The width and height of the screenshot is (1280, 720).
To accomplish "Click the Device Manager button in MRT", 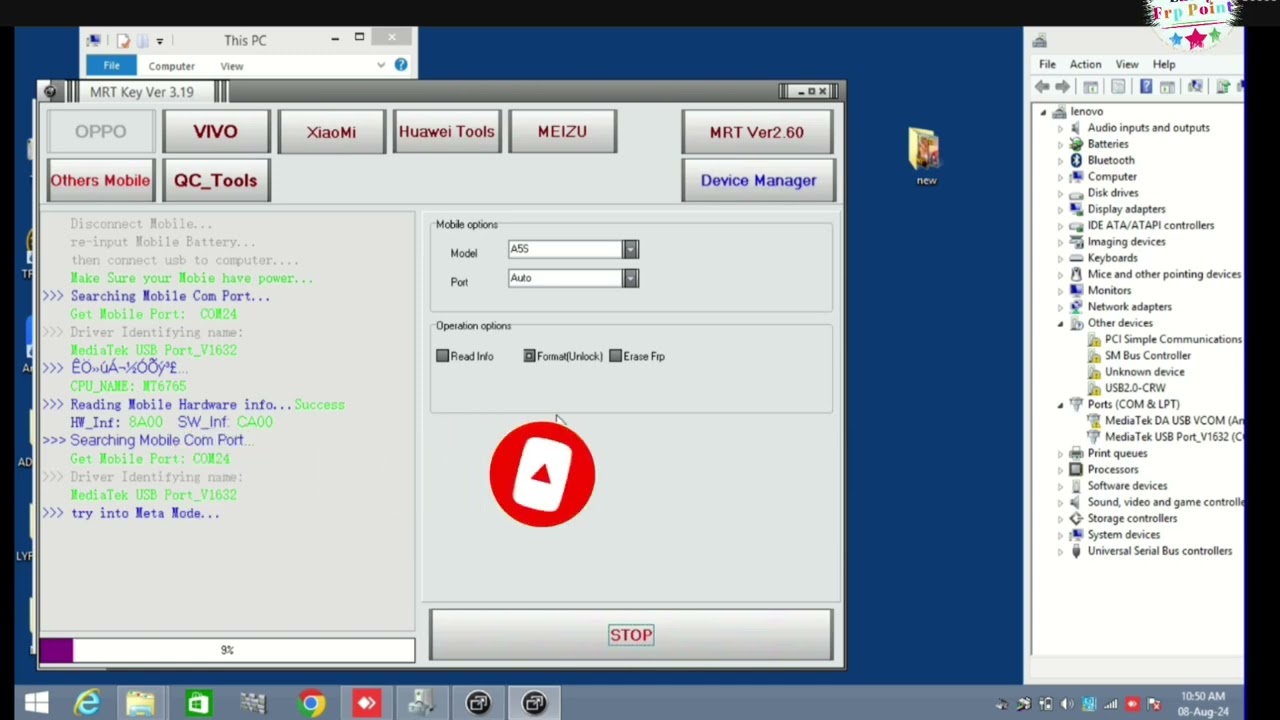I will pos(758,181).
